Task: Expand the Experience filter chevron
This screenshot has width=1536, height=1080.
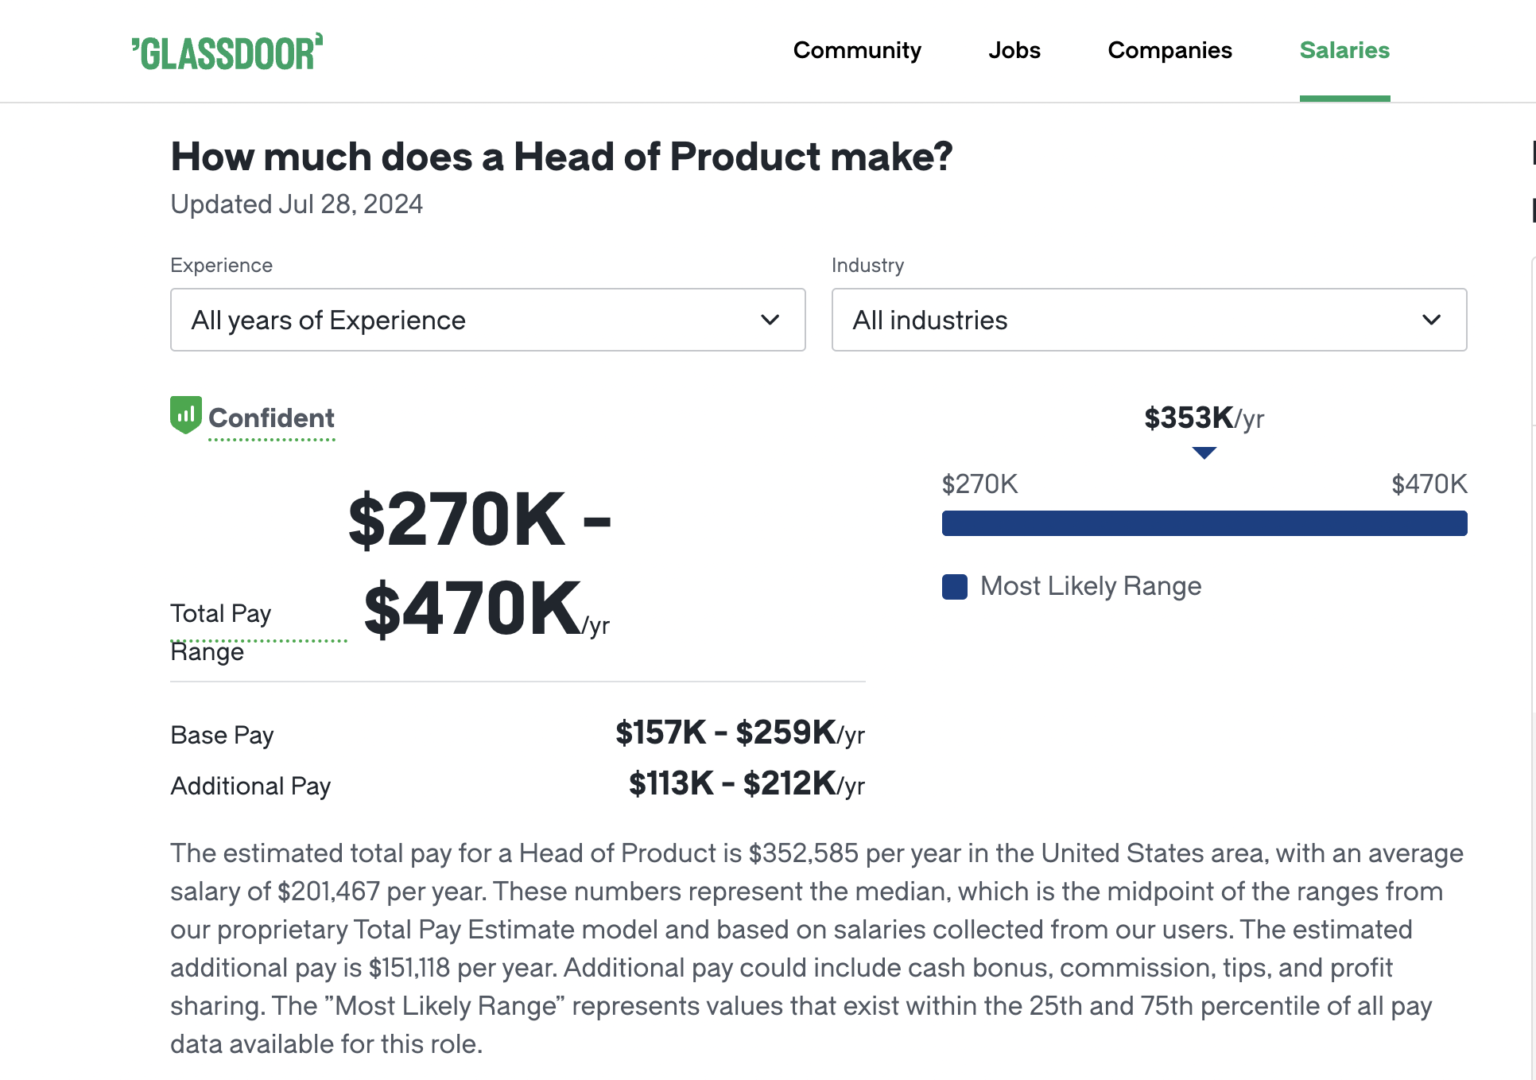Action: tap(770, 320)
